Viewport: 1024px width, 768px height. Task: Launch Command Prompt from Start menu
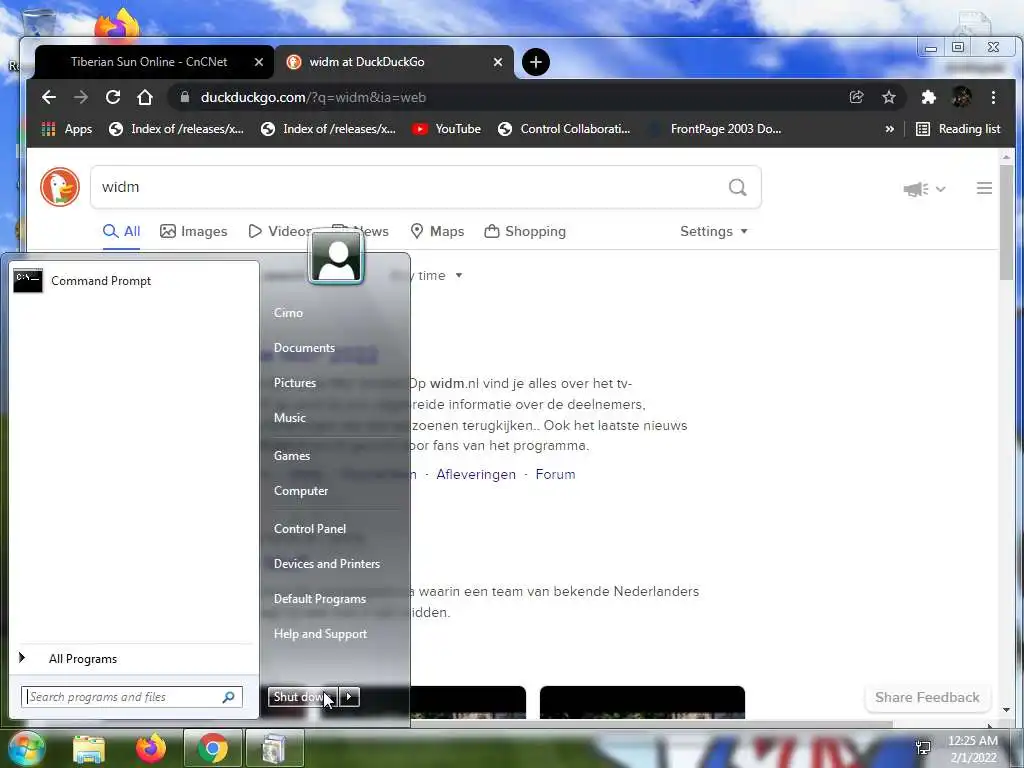tap(134, 281)
